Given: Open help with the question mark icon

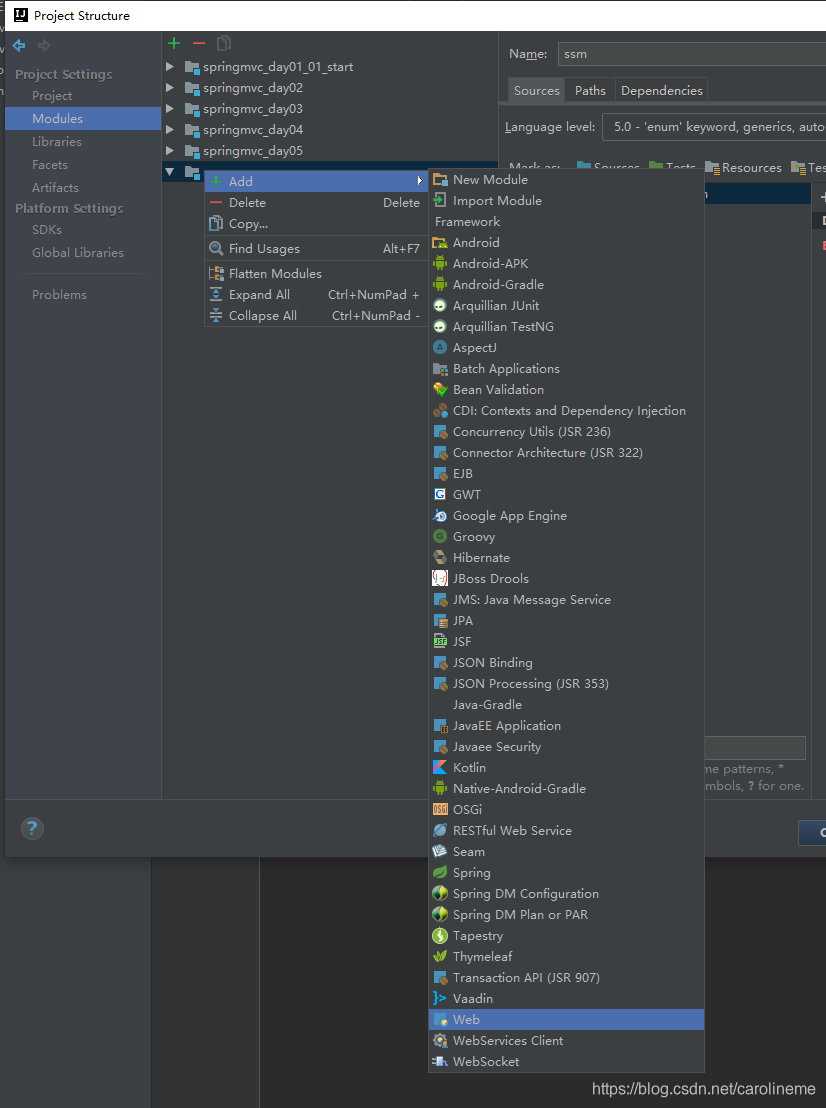Looking at the screenshot, I should pos(32,828).
